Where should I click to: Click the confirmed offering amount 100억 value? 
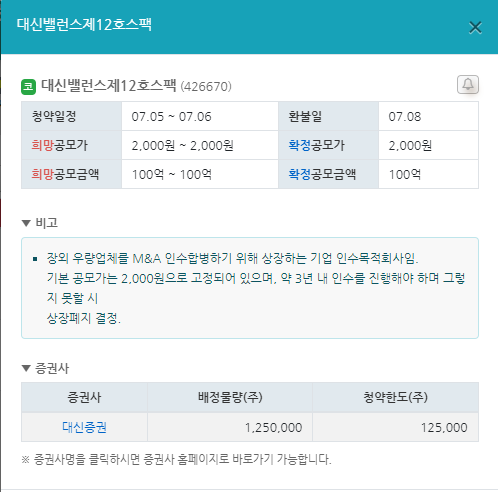tap(405, 174)
